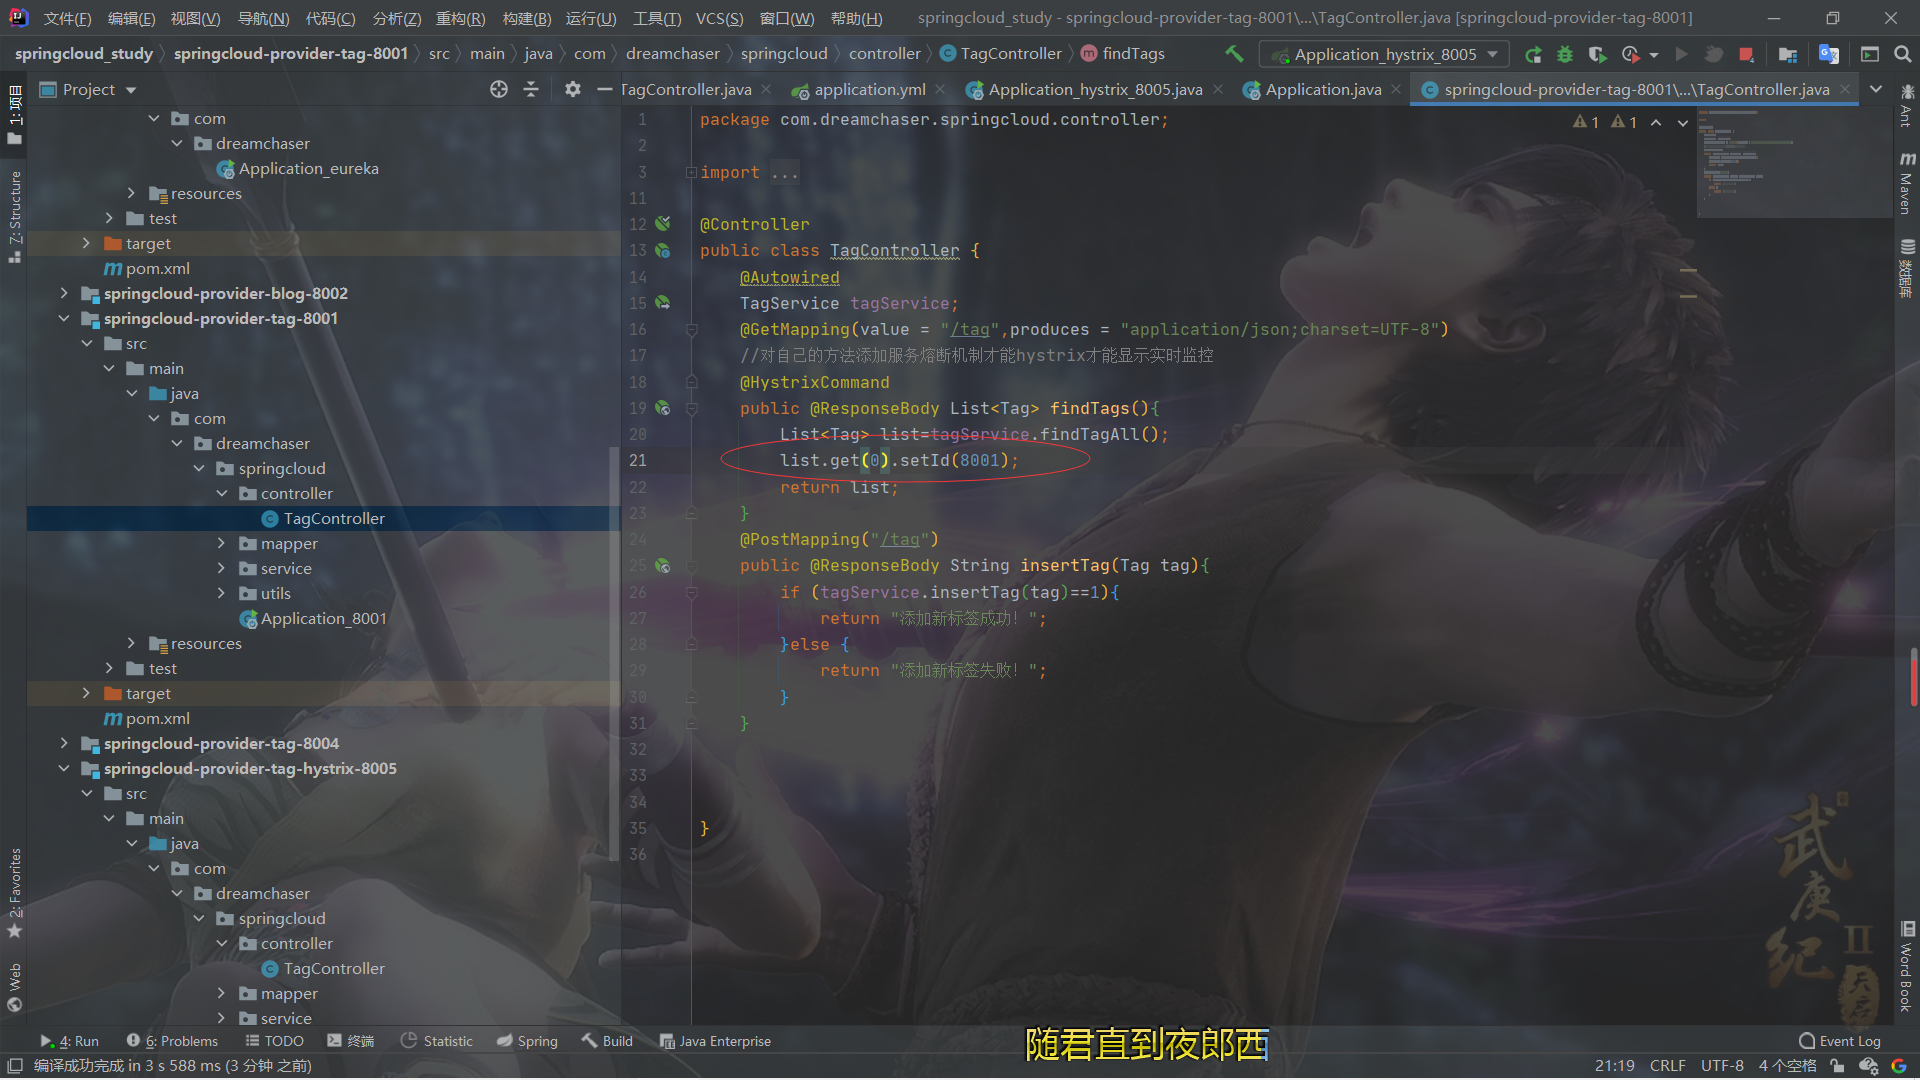1920x1080 pixels.
Task: Click the Rerun application icon
Action: point(1533,54)
